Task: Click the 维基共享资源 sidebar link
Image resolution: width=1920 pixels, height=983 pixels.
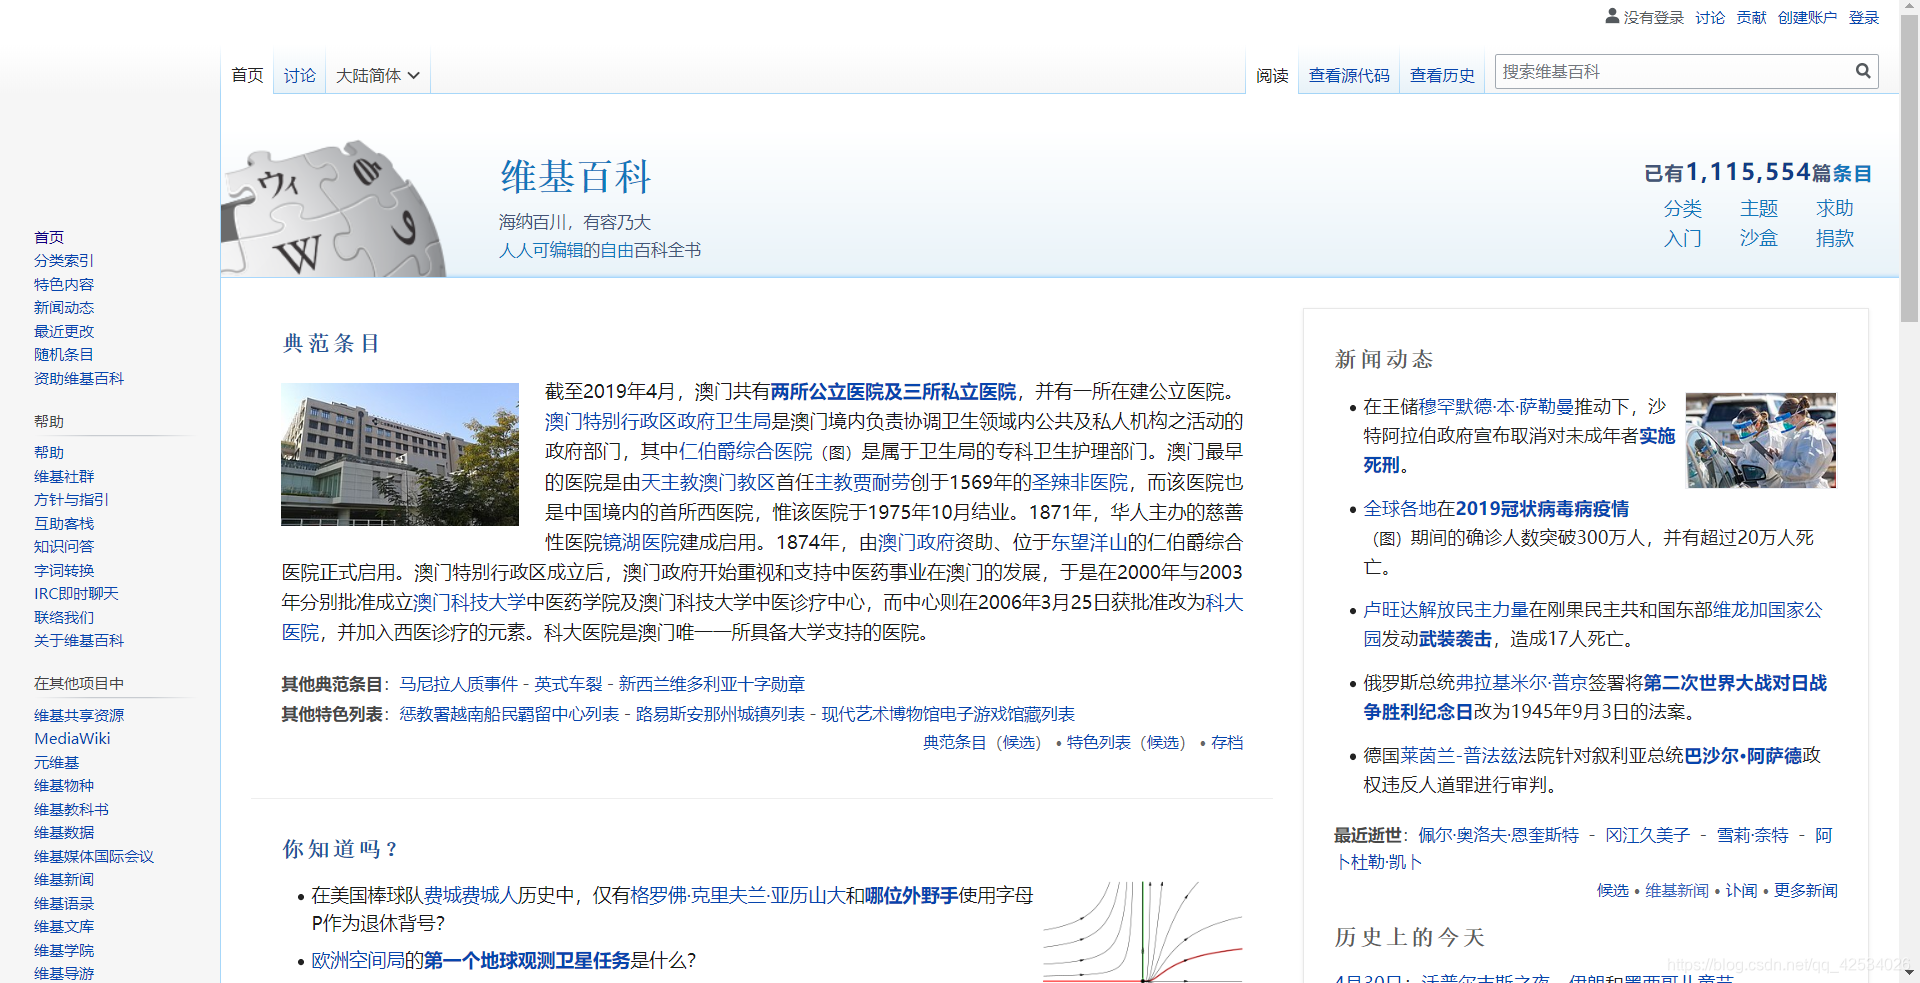Action: point(79,714)
